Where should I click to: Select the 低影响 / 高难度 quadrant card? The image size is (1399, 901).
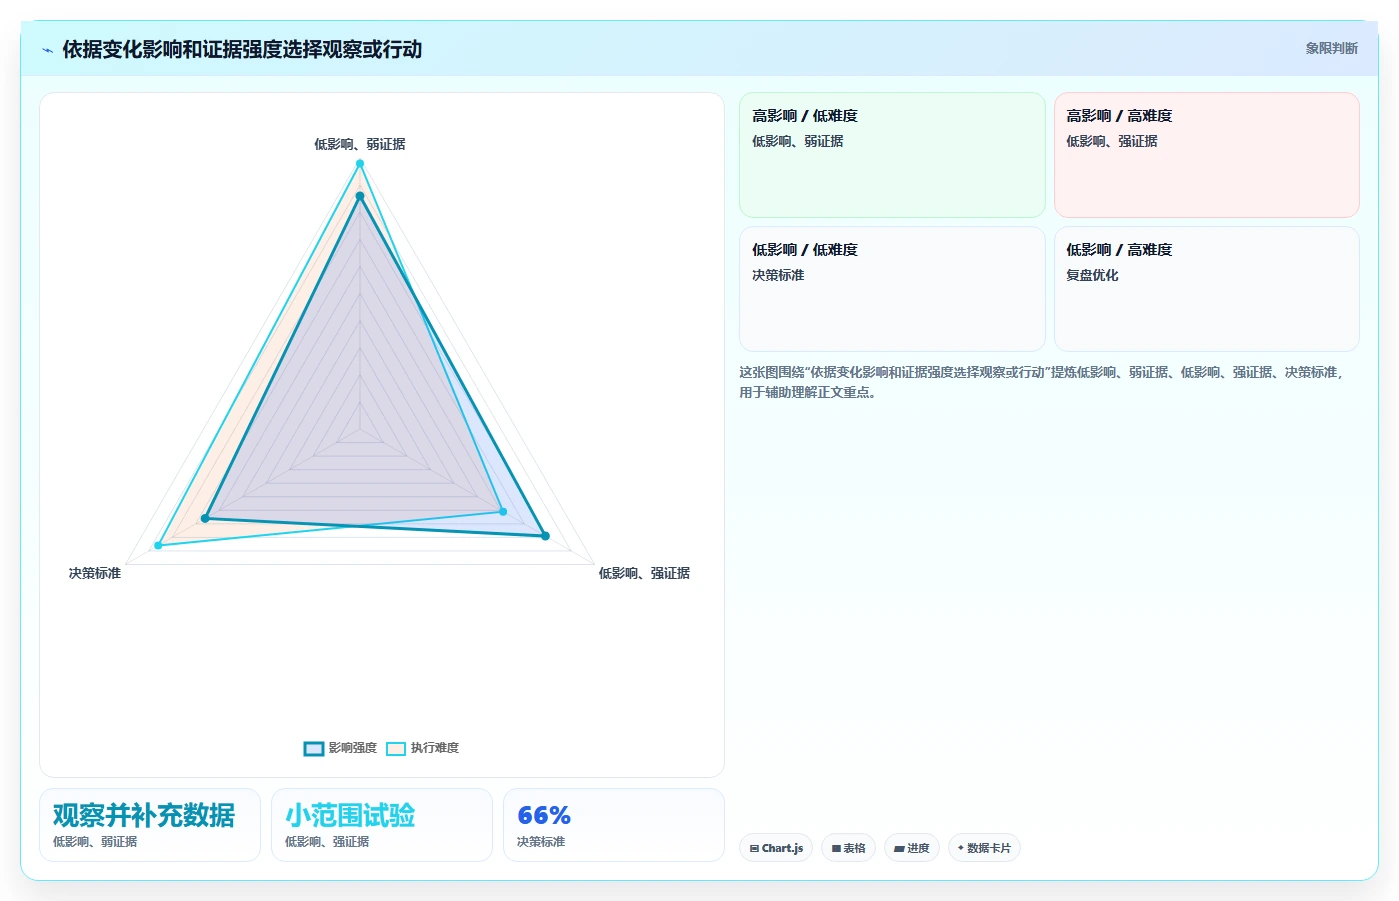pyautogui.click(x=1206, y=289)
